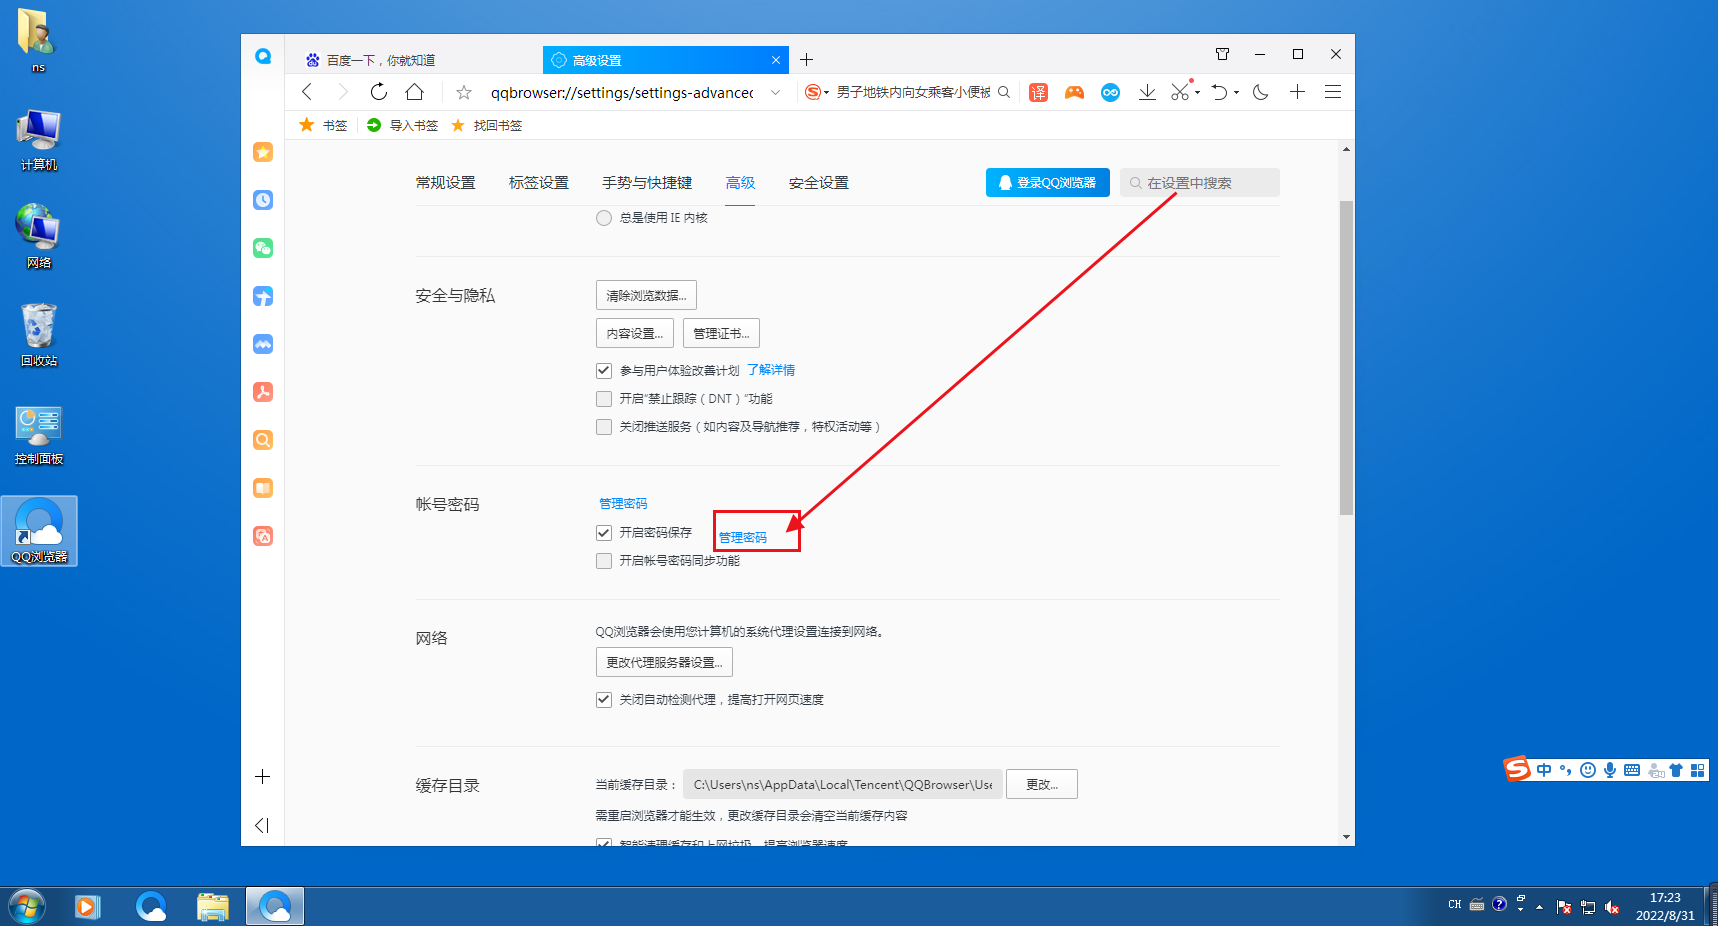Viewport: 1718px width, 926px height.
Task: Click the settings page vertical scrollbar
Action: tap(1346, 357)
